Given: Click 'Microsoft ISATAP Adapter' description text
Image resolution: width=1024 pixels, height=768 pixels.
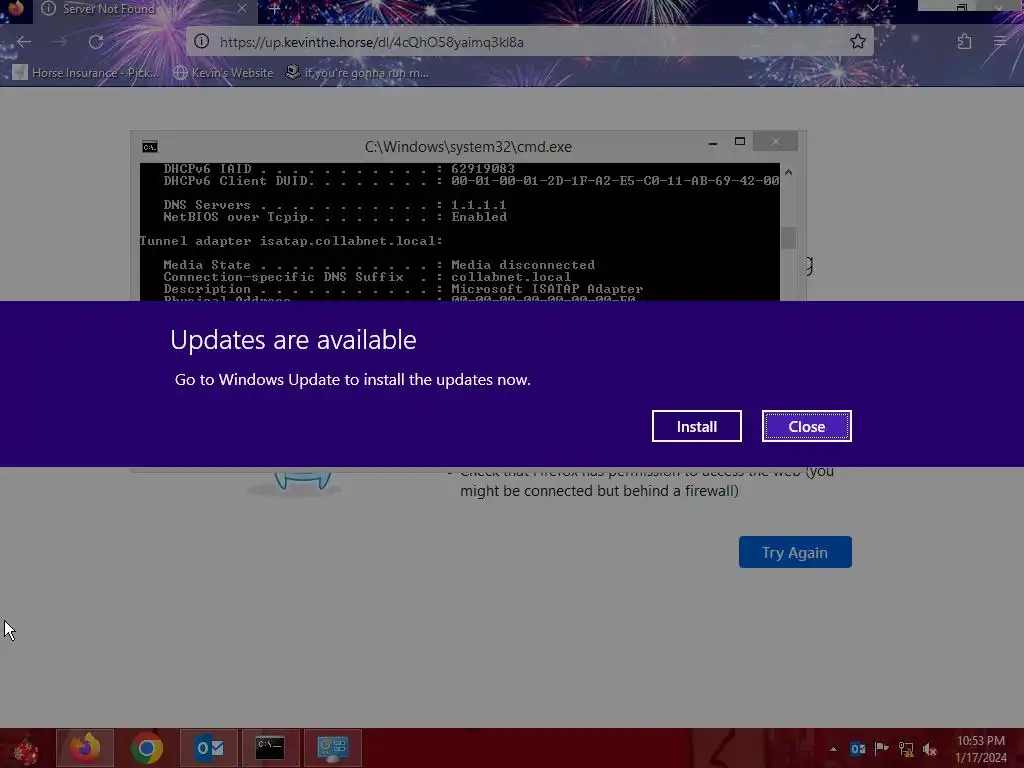Looking at the screenshot, I should (x=547, y=289).
